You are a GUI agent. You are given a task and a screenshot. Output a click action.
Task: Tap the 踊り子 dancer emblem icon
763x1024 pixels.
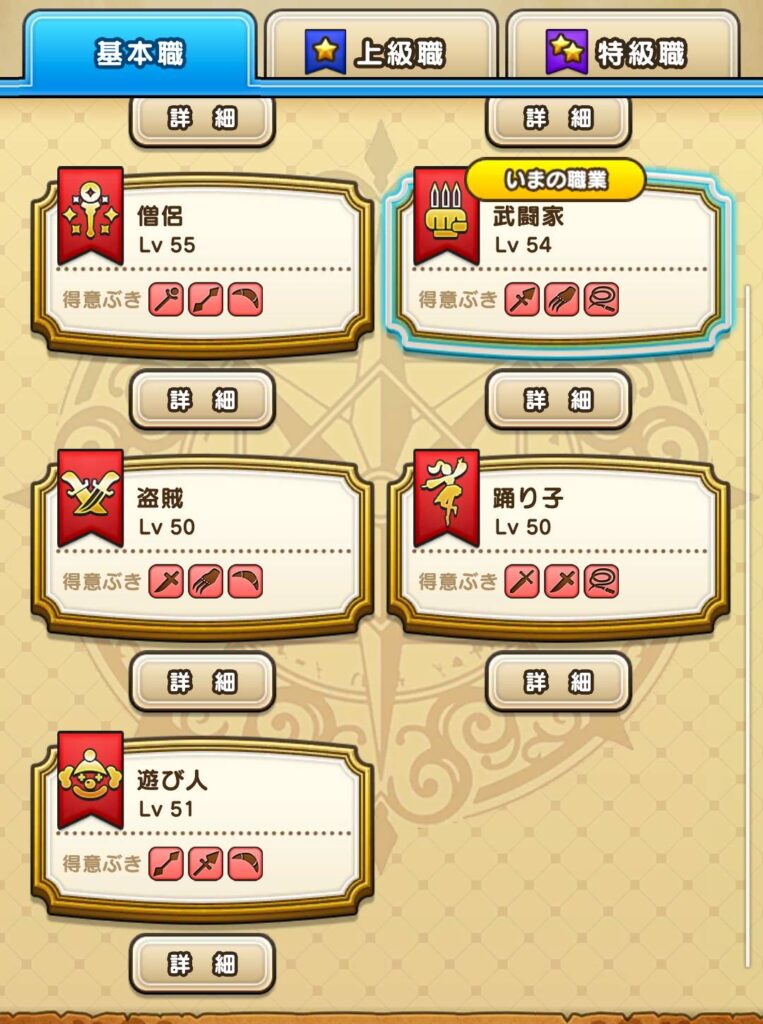pyautogui.click(x=446, y=498)
